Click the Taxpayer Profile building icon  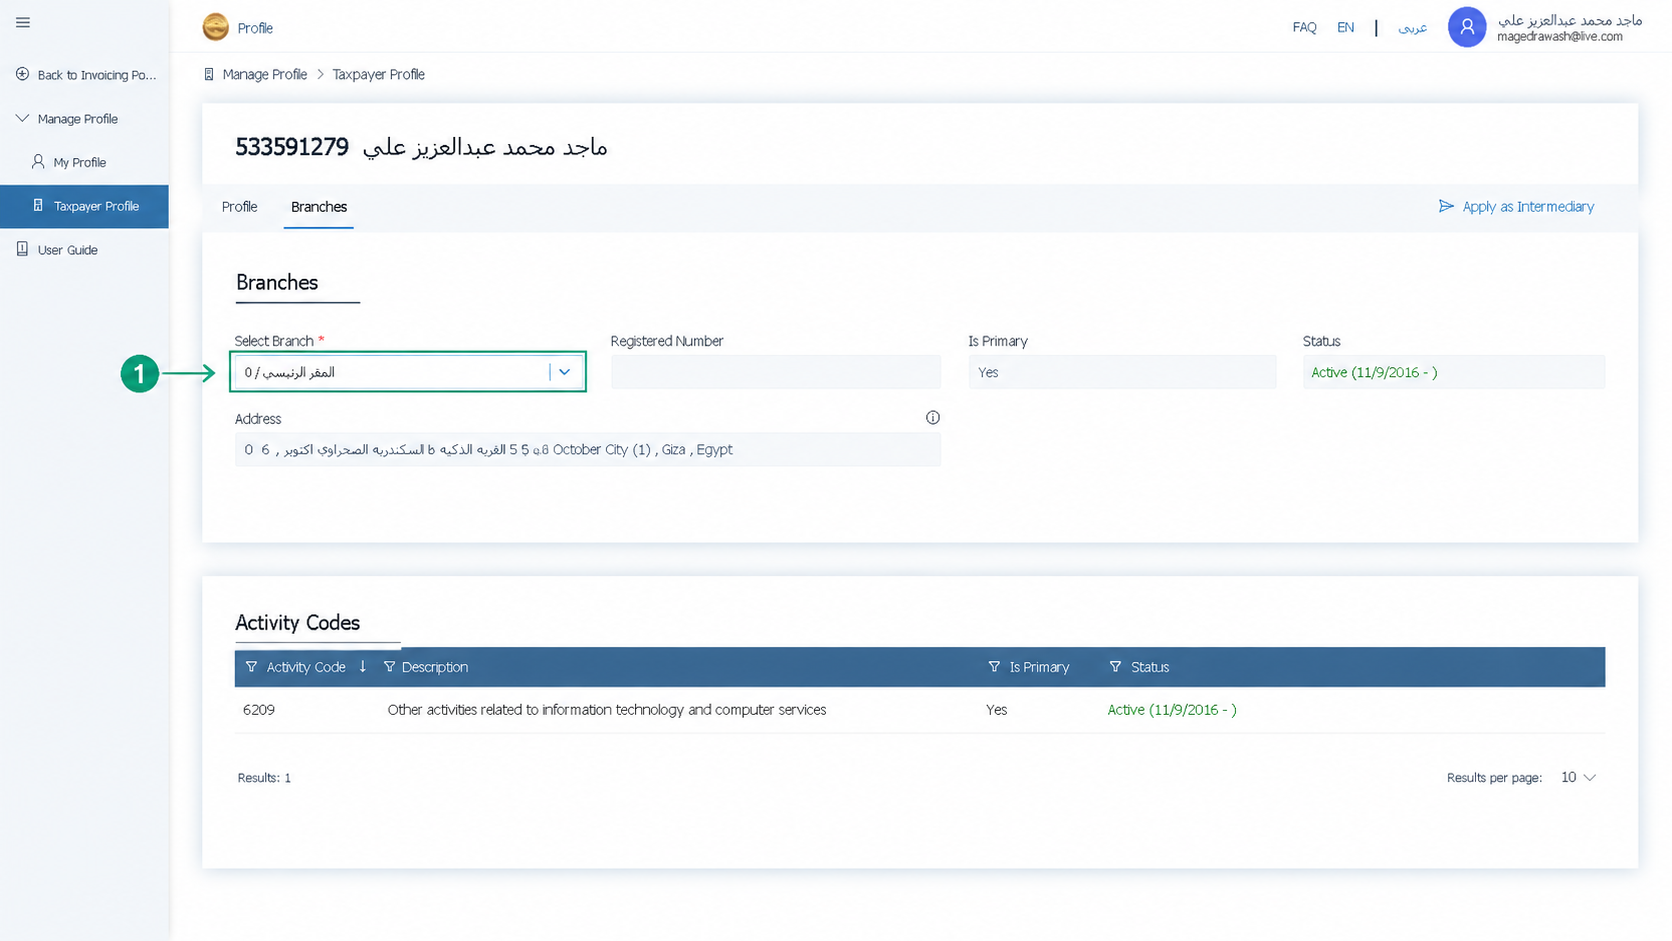pos(38,205)
